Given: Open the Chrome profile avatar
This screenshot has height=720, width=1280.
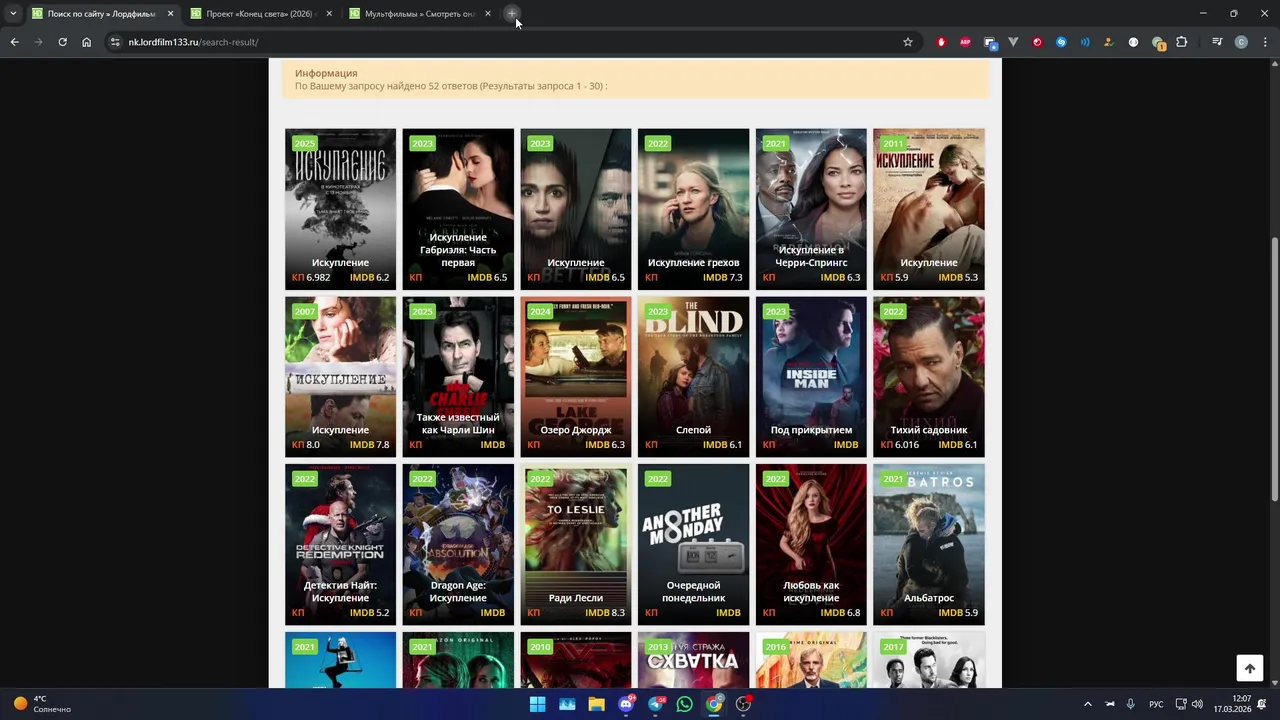Looking at the screenshot, I should click(1241, 42).
